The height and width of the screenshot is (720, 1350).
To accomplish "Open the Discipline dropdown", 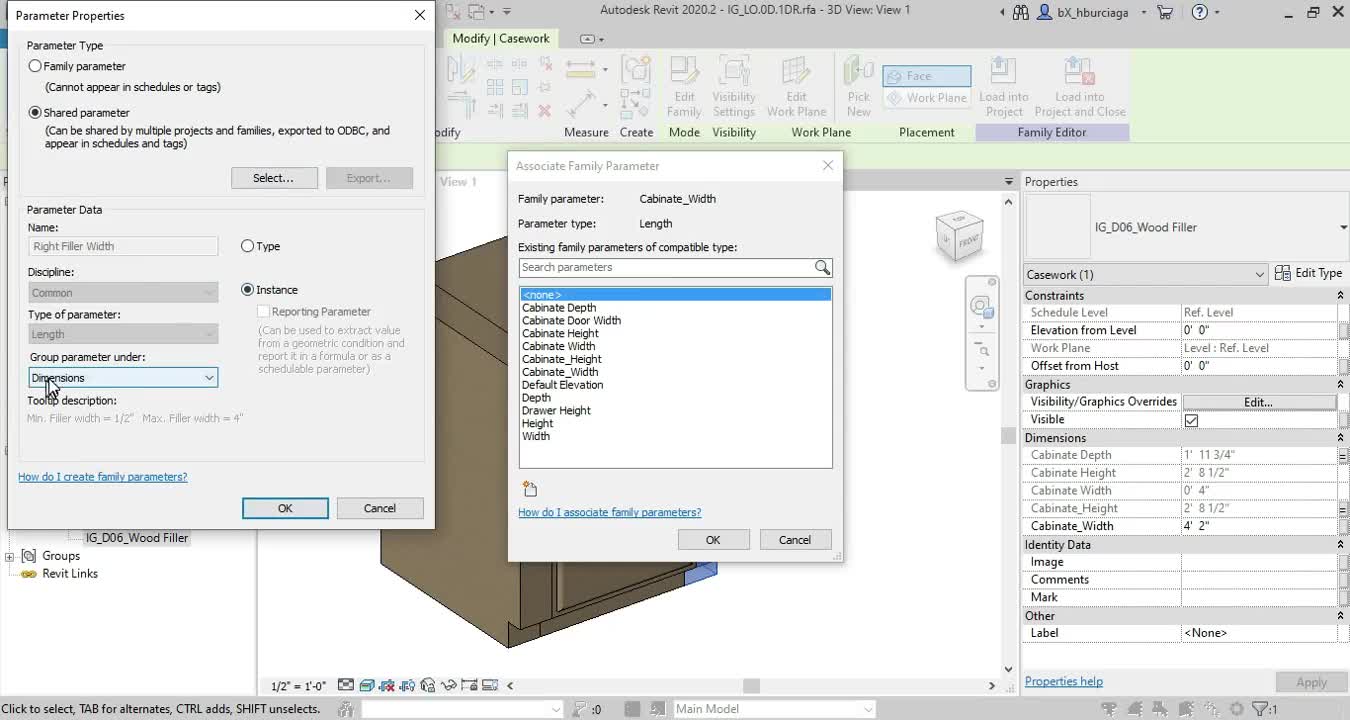I will coord(123,292).
